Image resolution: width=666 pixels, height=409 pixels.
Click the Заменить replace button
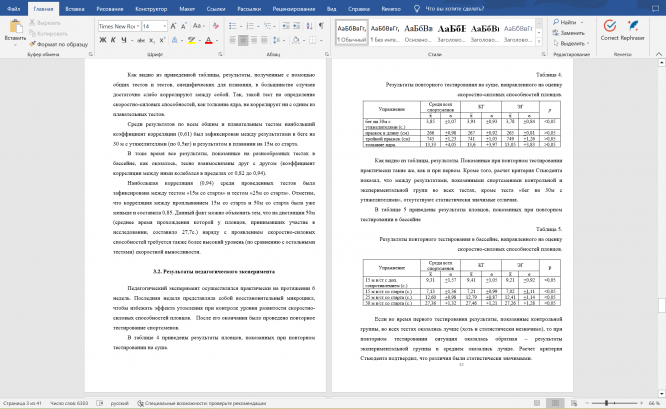(x=568, y=33)
